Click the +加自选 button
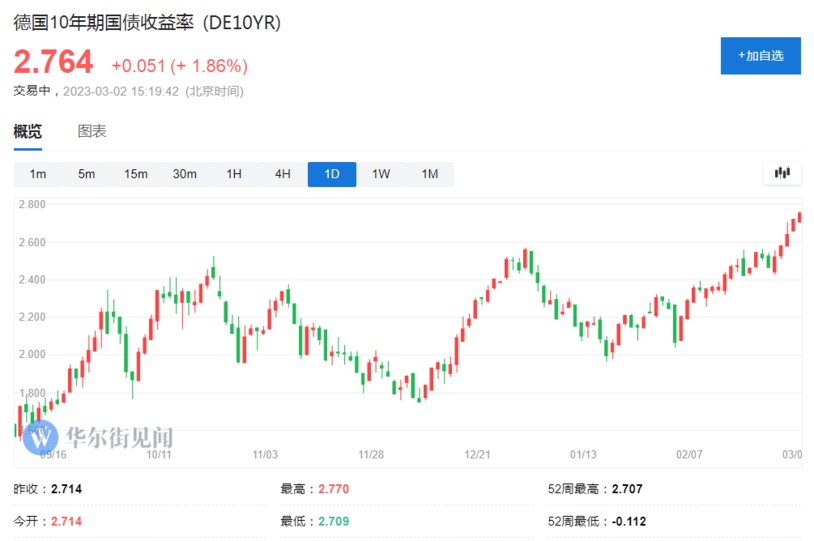The width and height of the screenshot is (814, 541). 760,56
